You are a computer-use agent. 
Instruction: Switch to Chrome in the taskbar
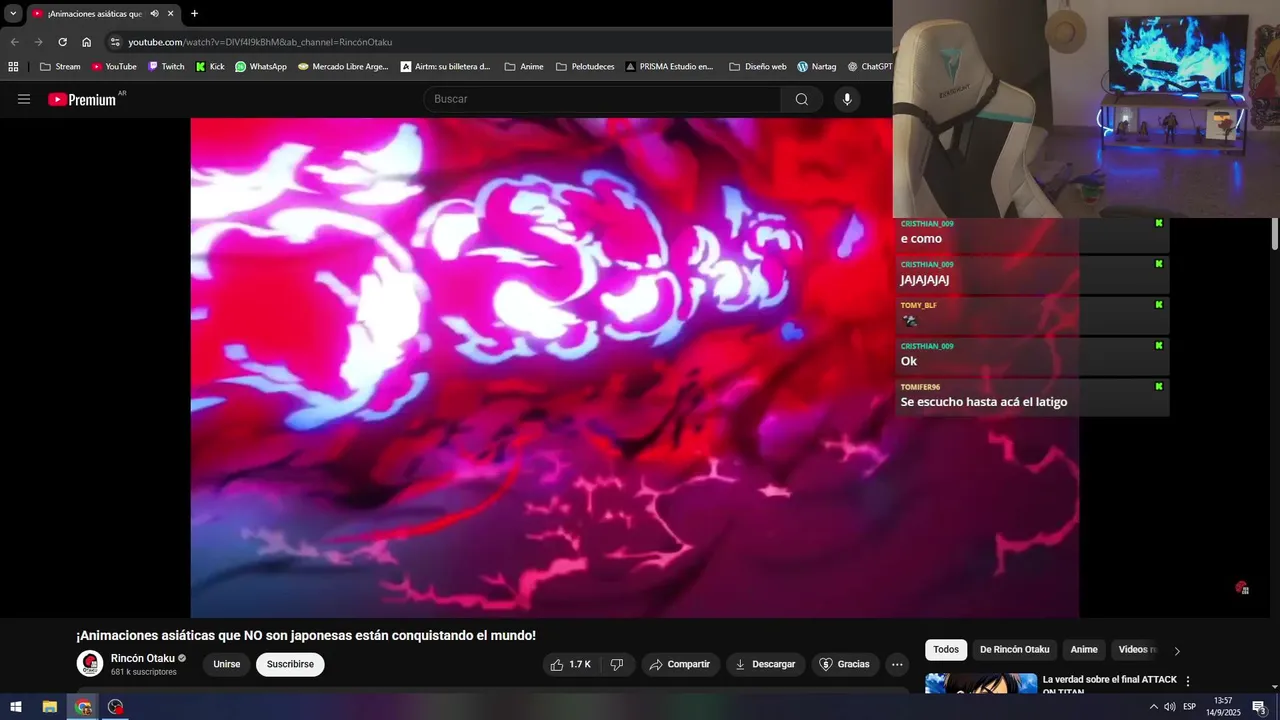point(83,707)
